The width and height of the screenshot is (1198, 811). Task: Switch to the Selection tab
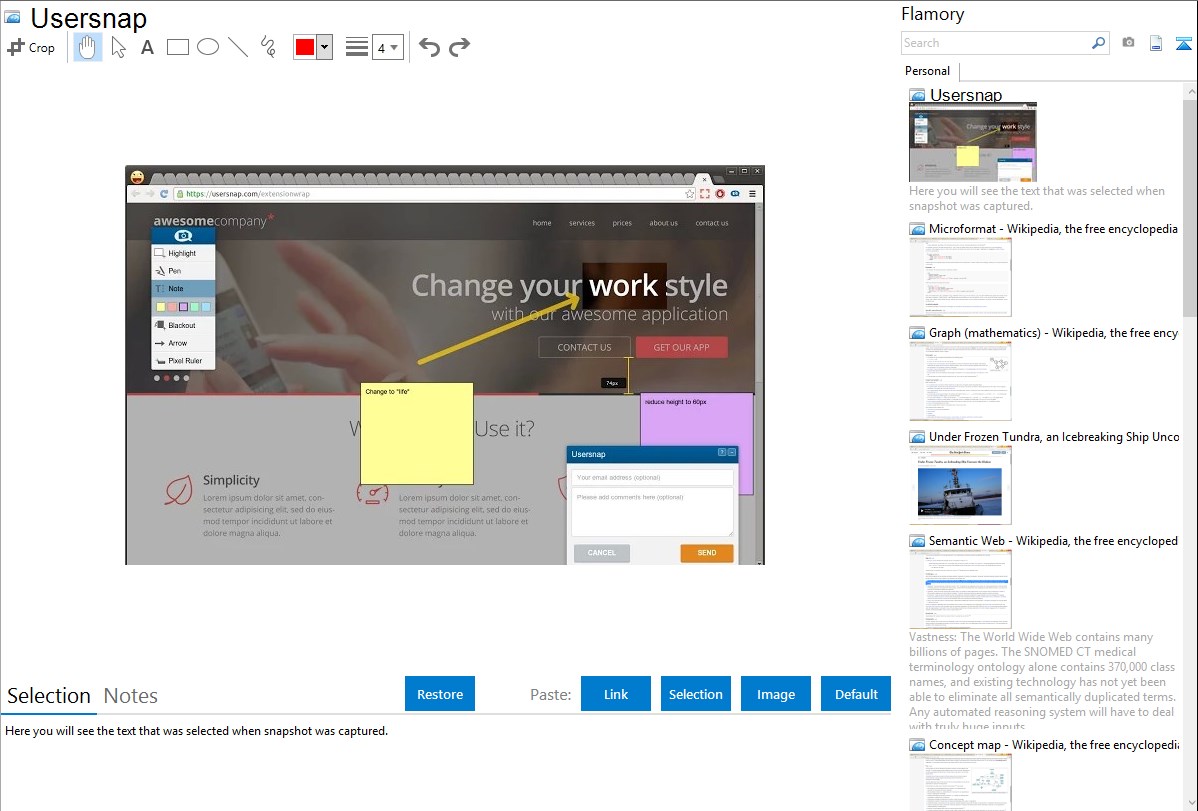tap(49, 696)
